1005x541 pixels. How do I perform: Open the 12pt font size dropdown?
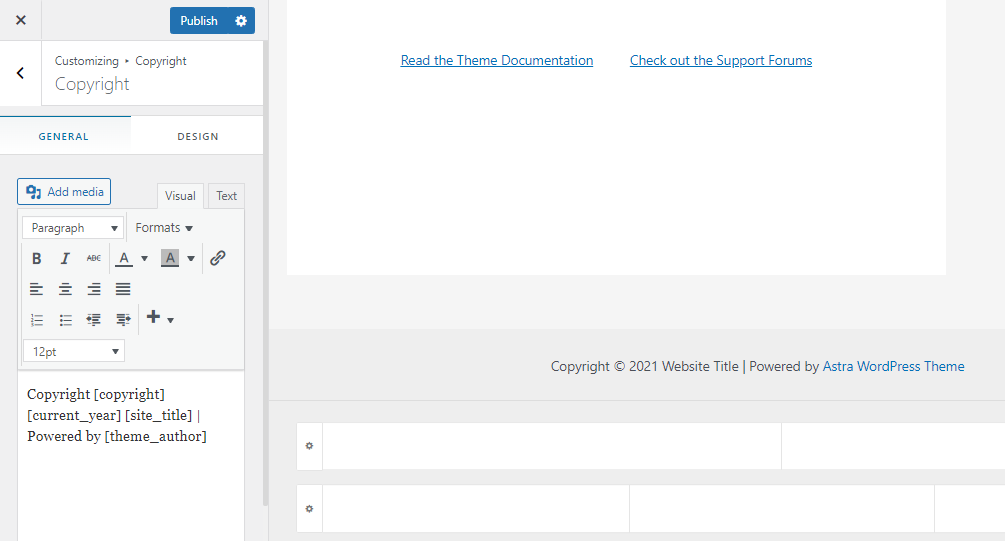pos(73,352)
